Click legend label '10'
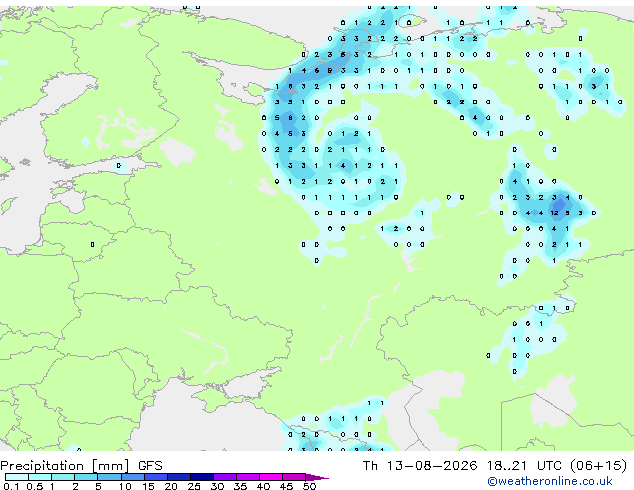The width and height of the screenshot is (634, 490). pyautogui.click(x=125, y=486)
